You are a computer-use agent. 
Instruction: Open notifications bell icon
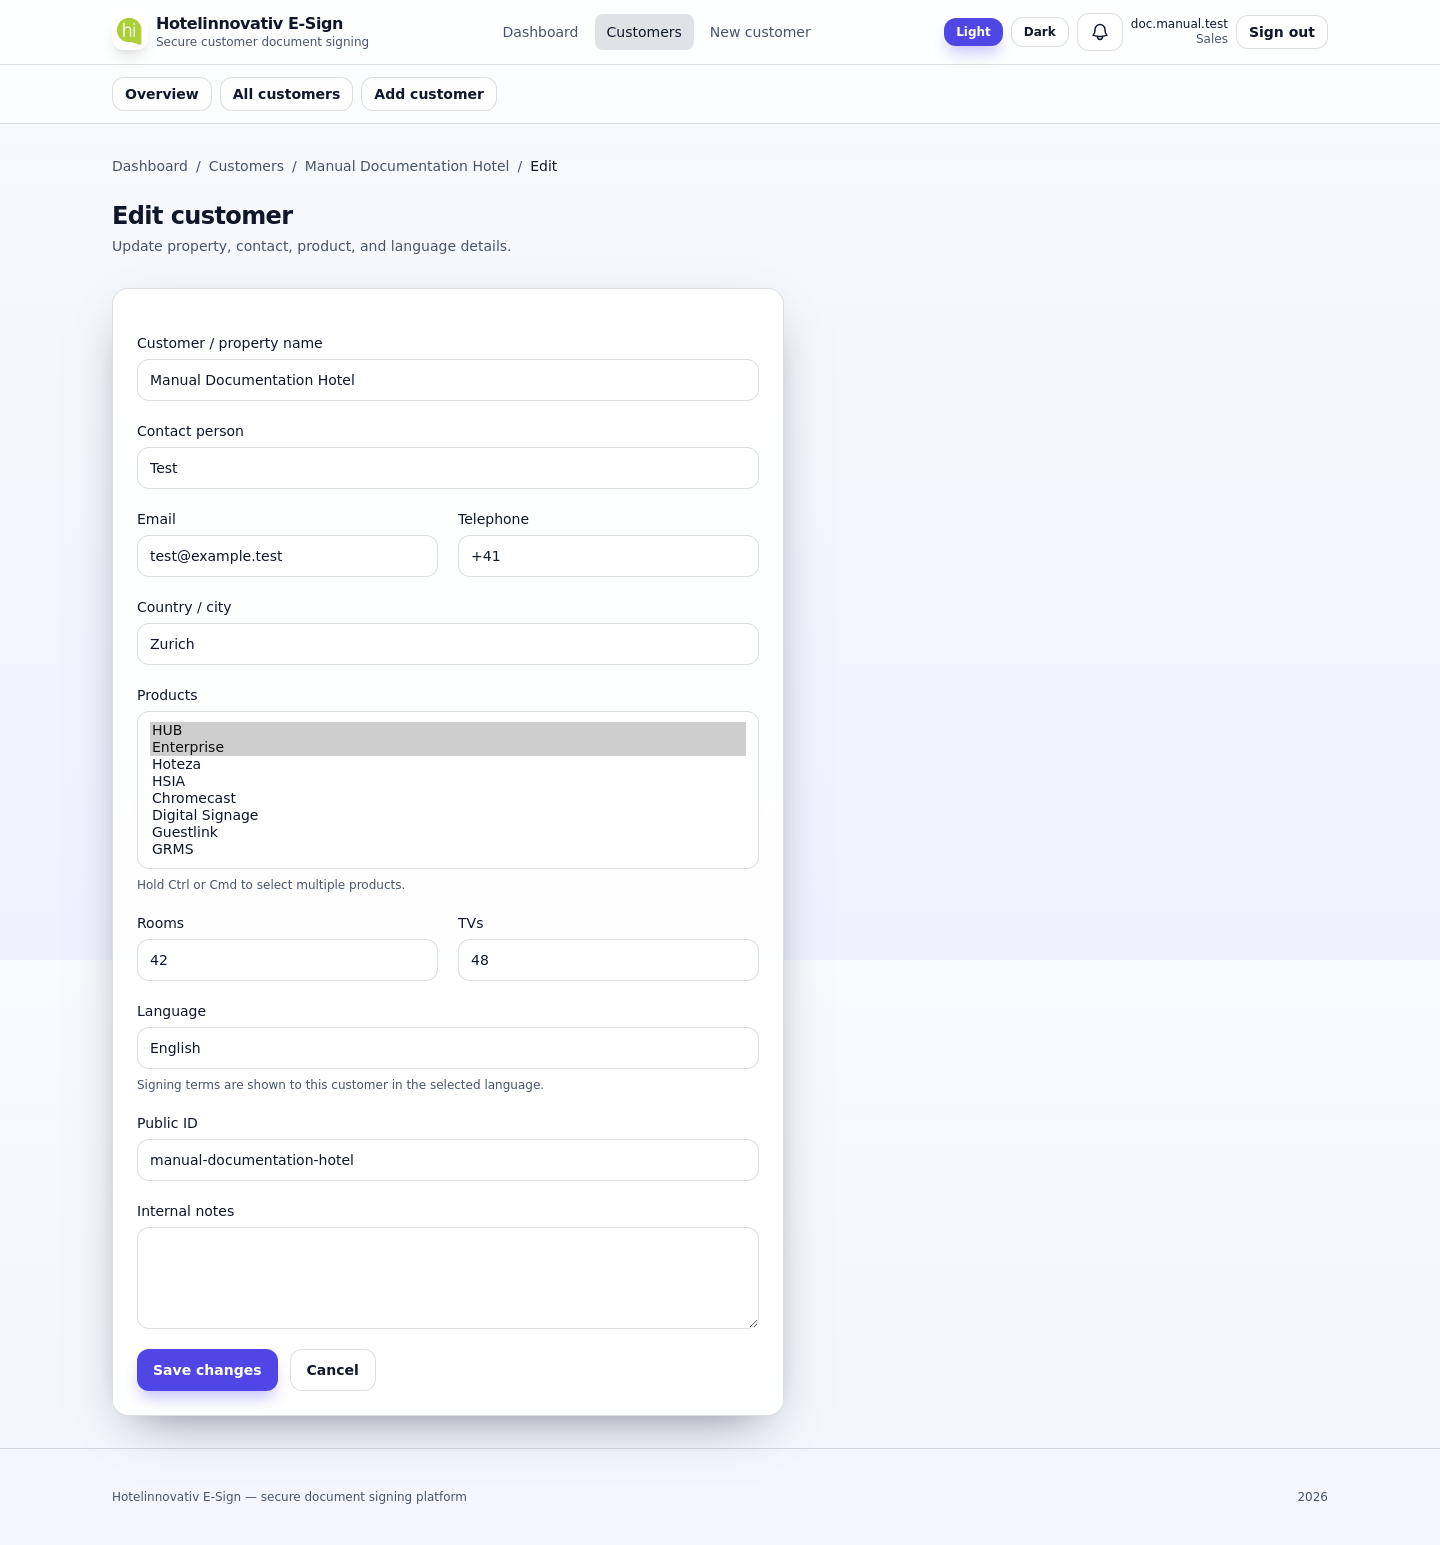[1099, 32]
